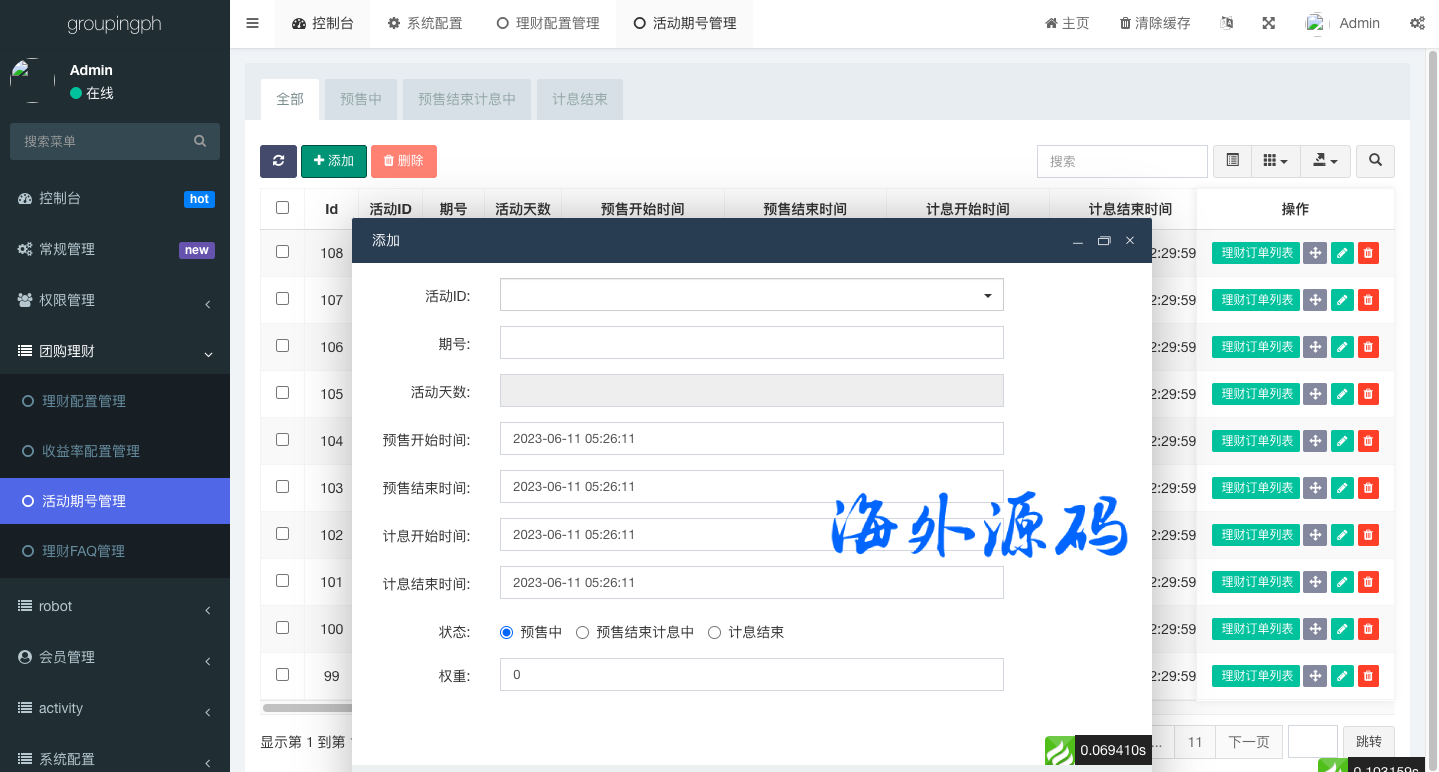Select the 预售结束计息中 radio option
Screen dimensions: 1439x772
[583, 632]
